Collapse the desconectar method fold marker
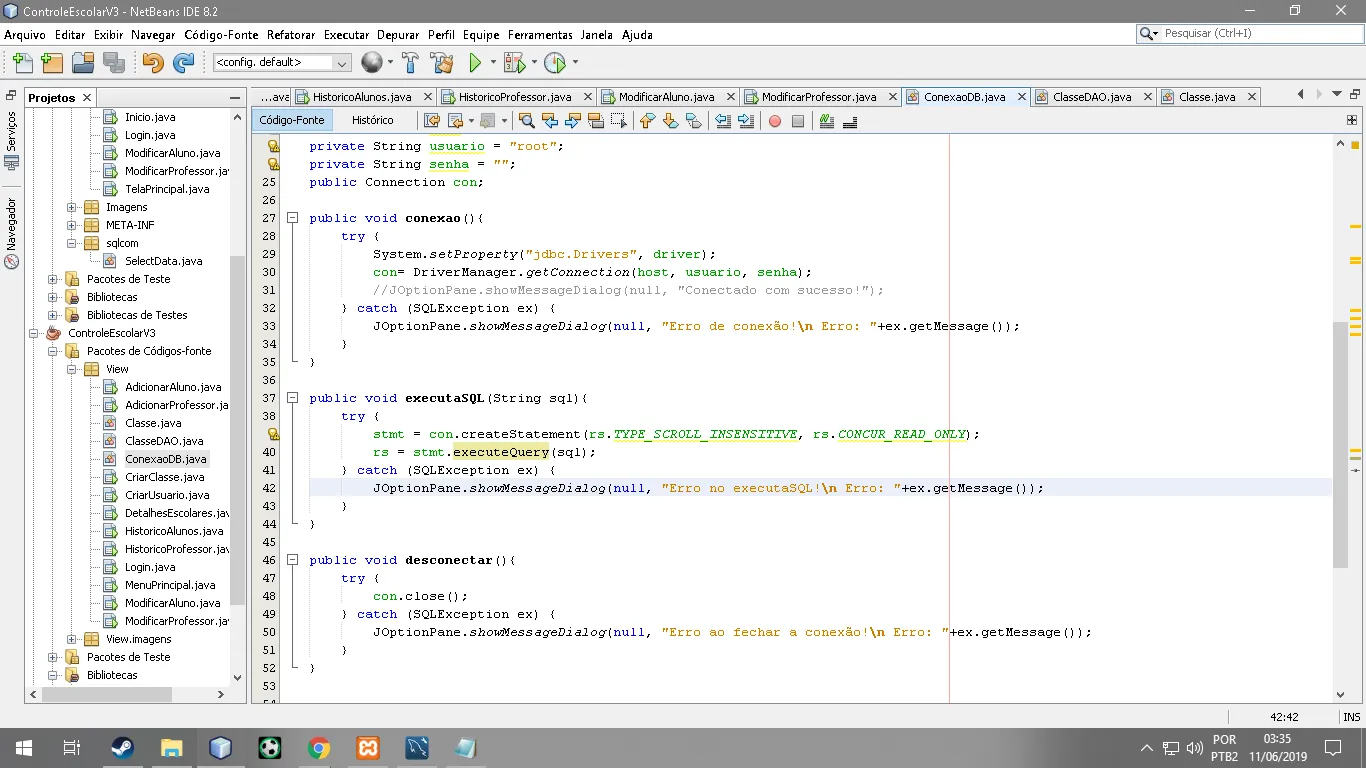The height and width of the screenshot is (768, 1366). [x=293, y=560]
